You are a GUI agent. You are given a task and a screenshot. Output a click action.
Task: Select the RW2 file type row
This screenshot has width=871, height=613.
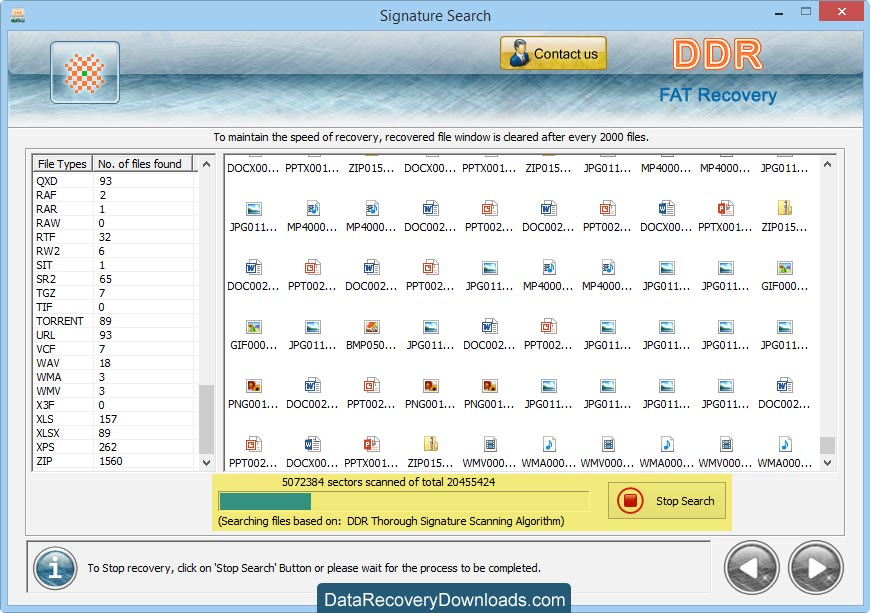coord(115,251)
